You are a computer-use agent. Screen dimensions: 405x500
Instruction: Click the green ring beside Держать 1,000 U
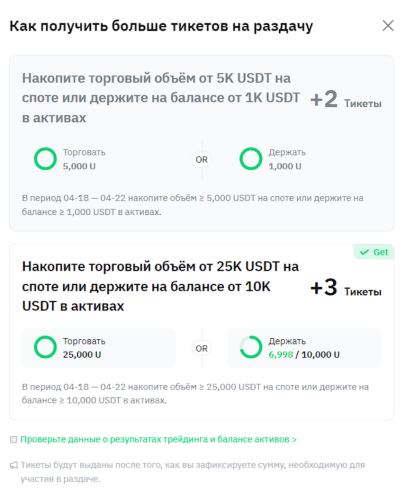point(251,159)
